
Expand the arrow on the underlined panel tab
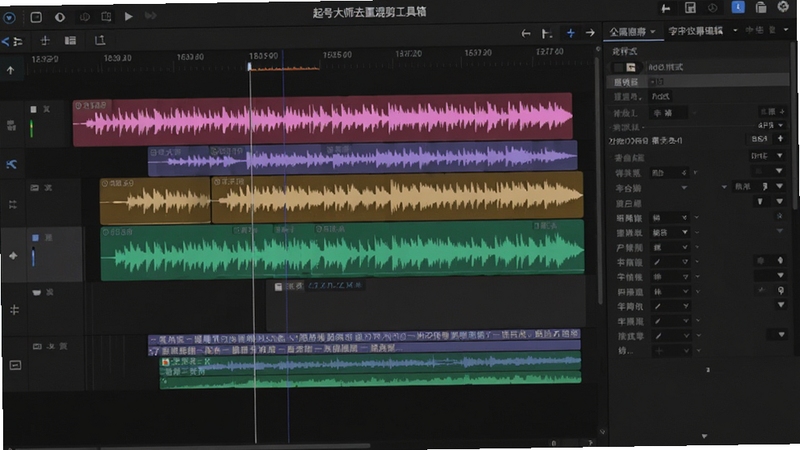pos(653,32)
